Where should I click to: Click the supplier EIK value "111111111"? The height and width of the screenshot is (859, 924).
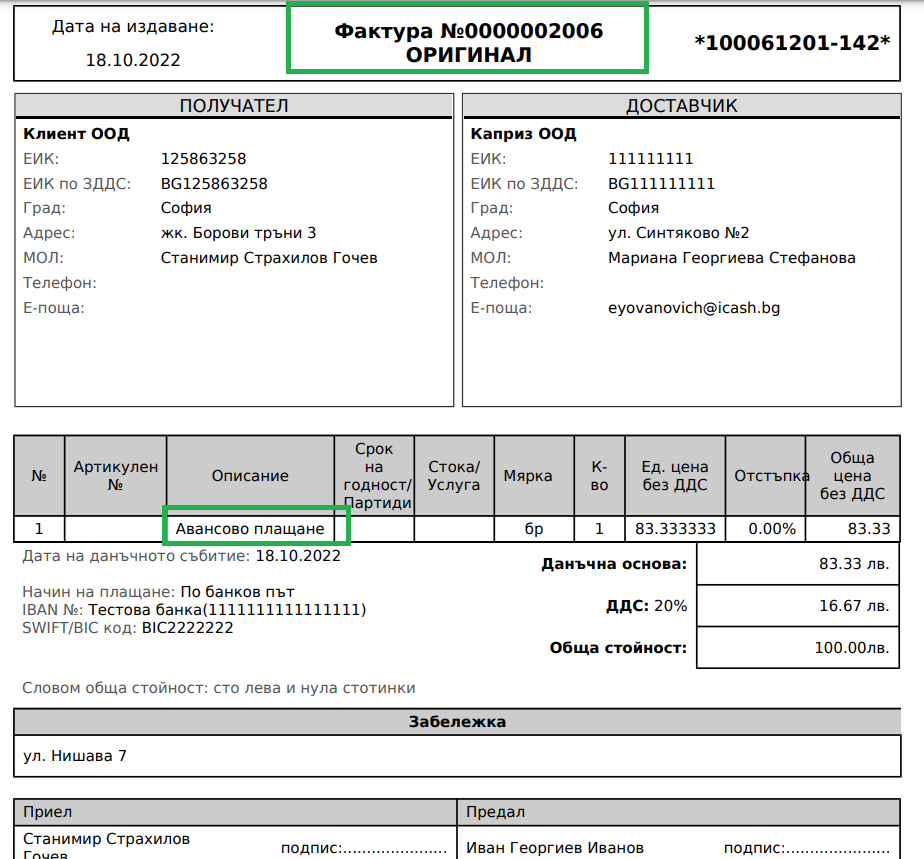point(651,158)
